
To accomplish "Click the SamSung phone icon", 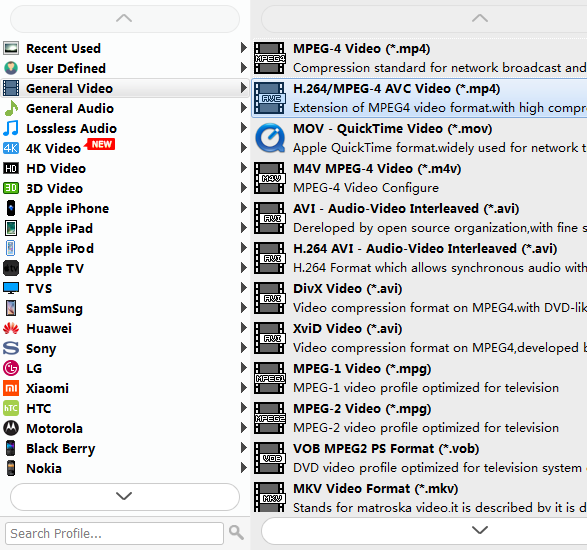I will tap(11, 308).
